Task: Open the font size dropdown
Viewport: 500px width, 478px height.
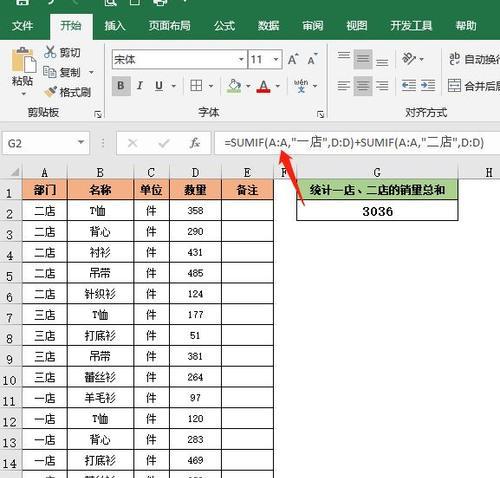Action: coord(276,59)
